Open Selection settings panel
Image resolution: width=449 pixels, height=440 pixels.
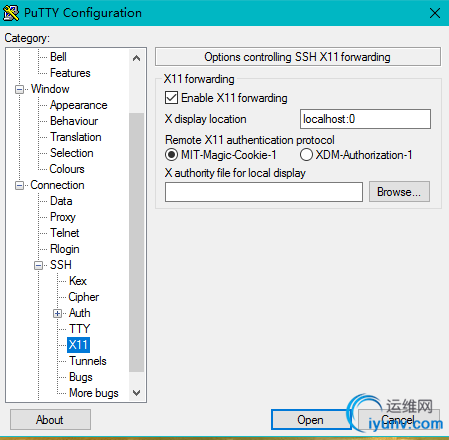(x=72, y=153)
